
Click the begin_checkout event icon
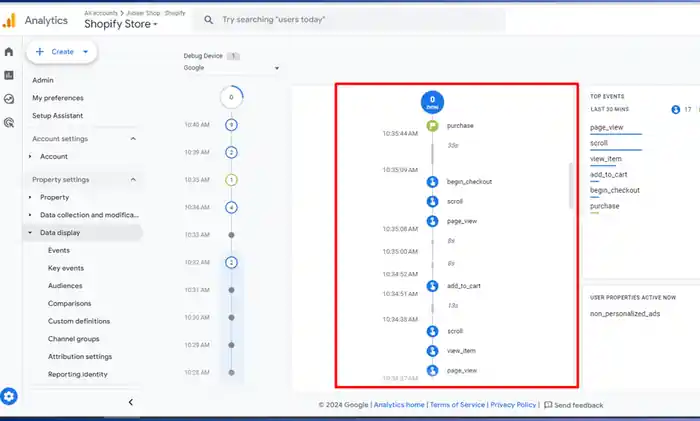432,182
